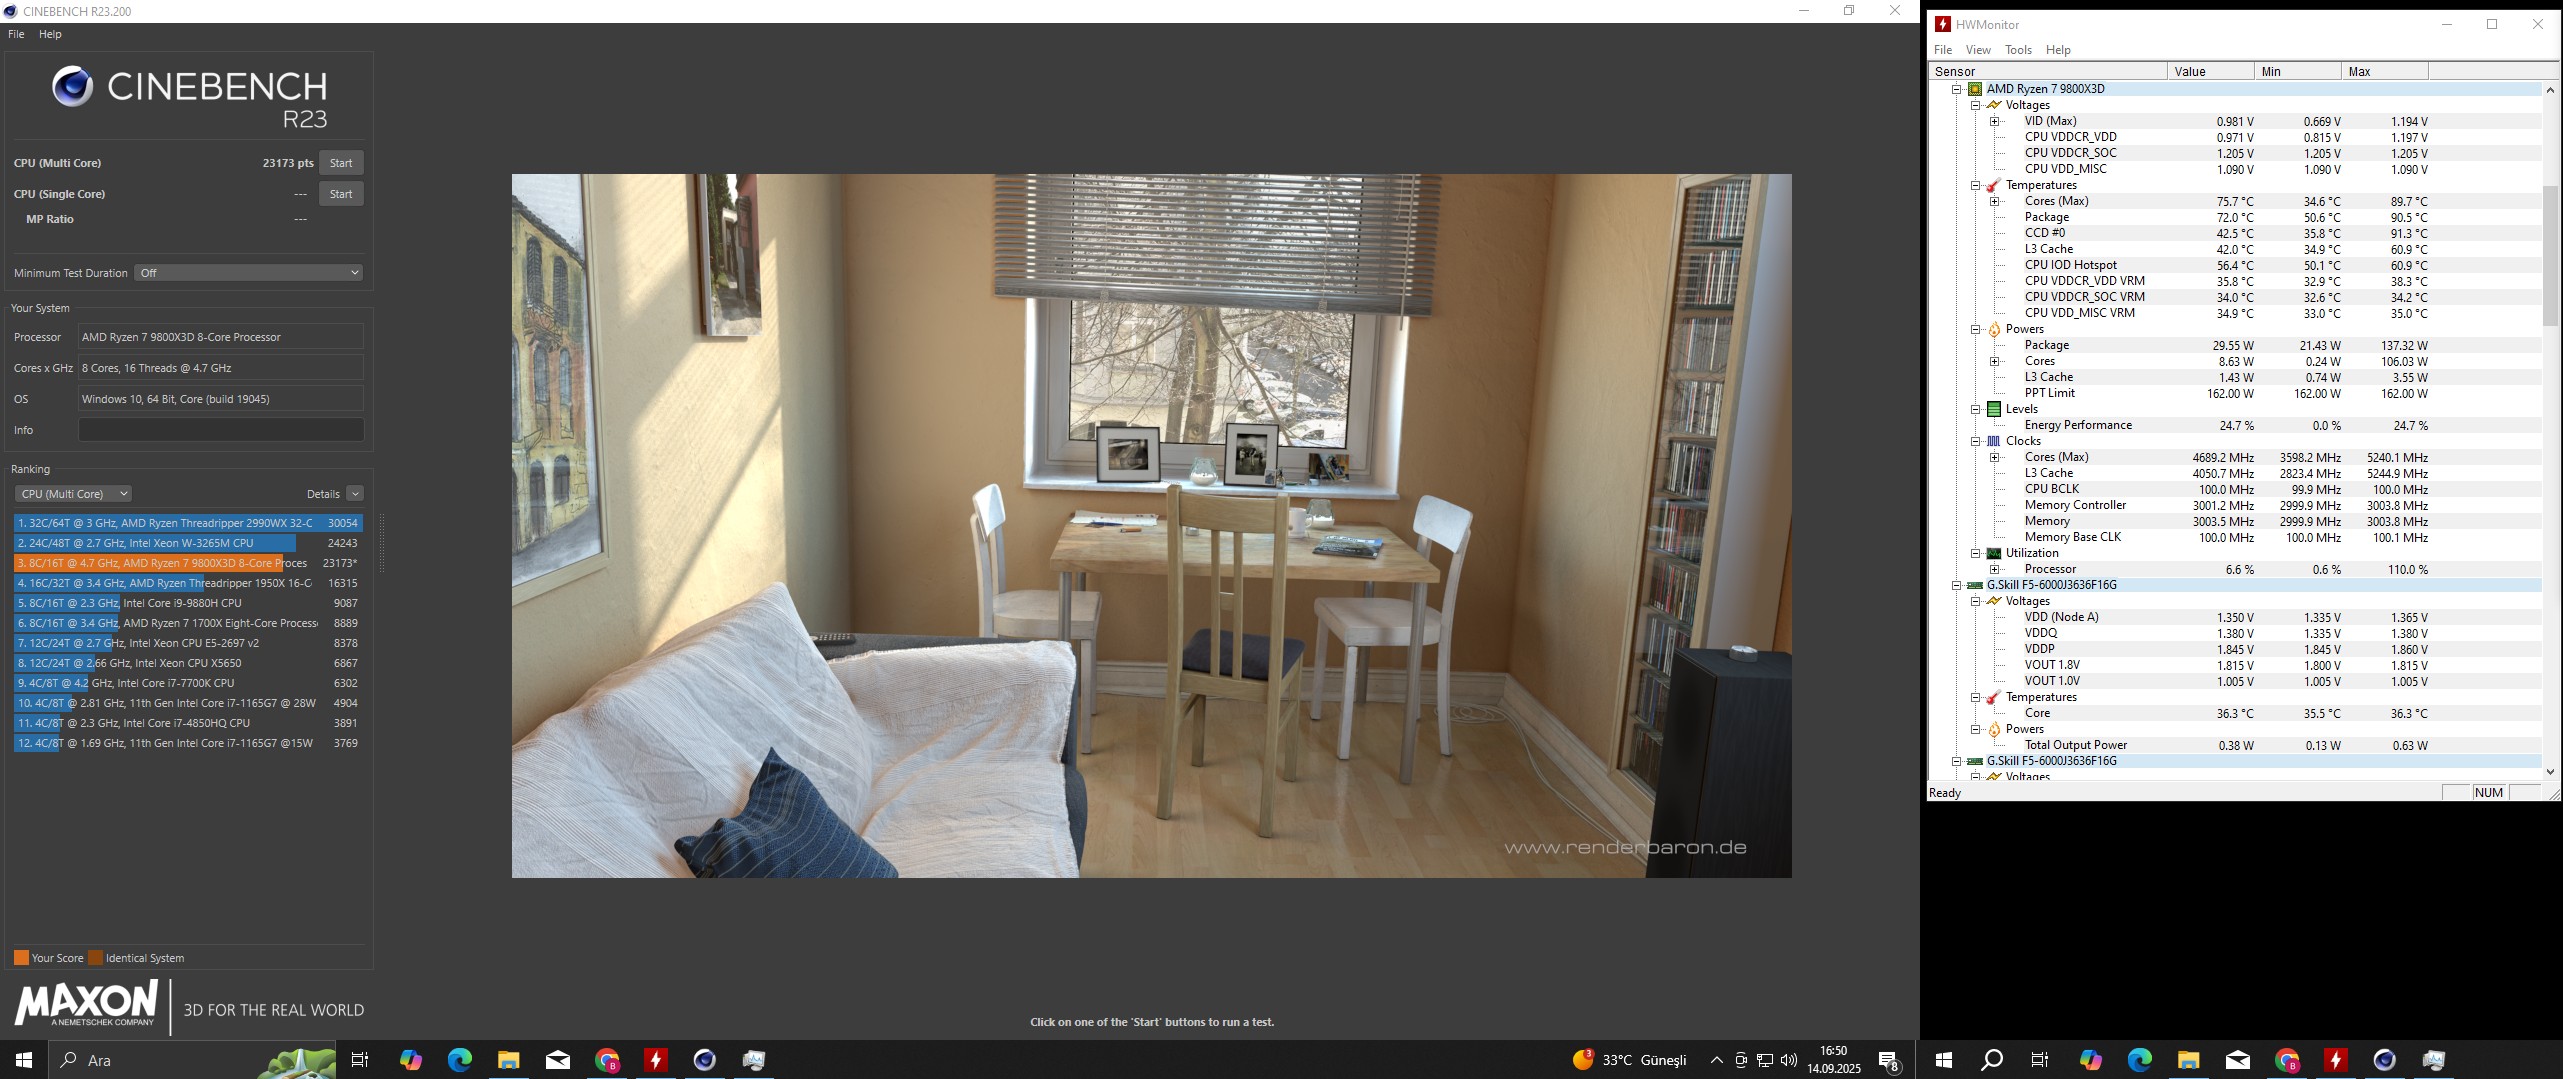
Task: Open the Minimum Test Duration dropdown set to Off
Action: click(248, 273)
